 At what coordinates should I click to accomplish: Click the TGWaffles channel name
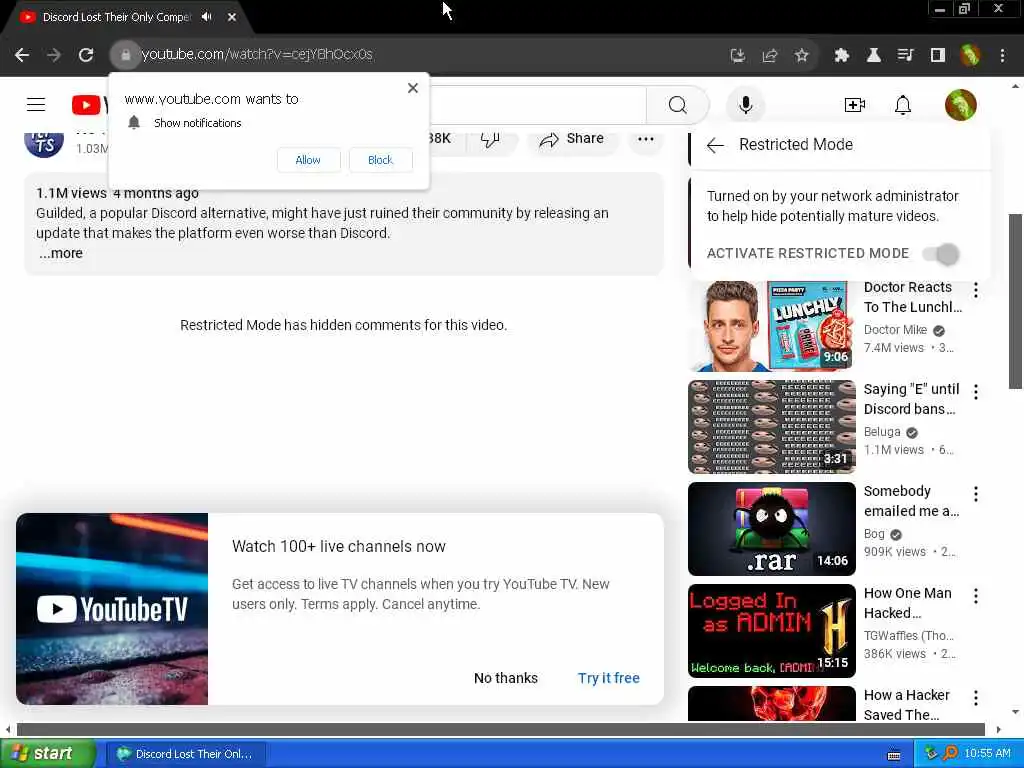click(x=908, y=635)
